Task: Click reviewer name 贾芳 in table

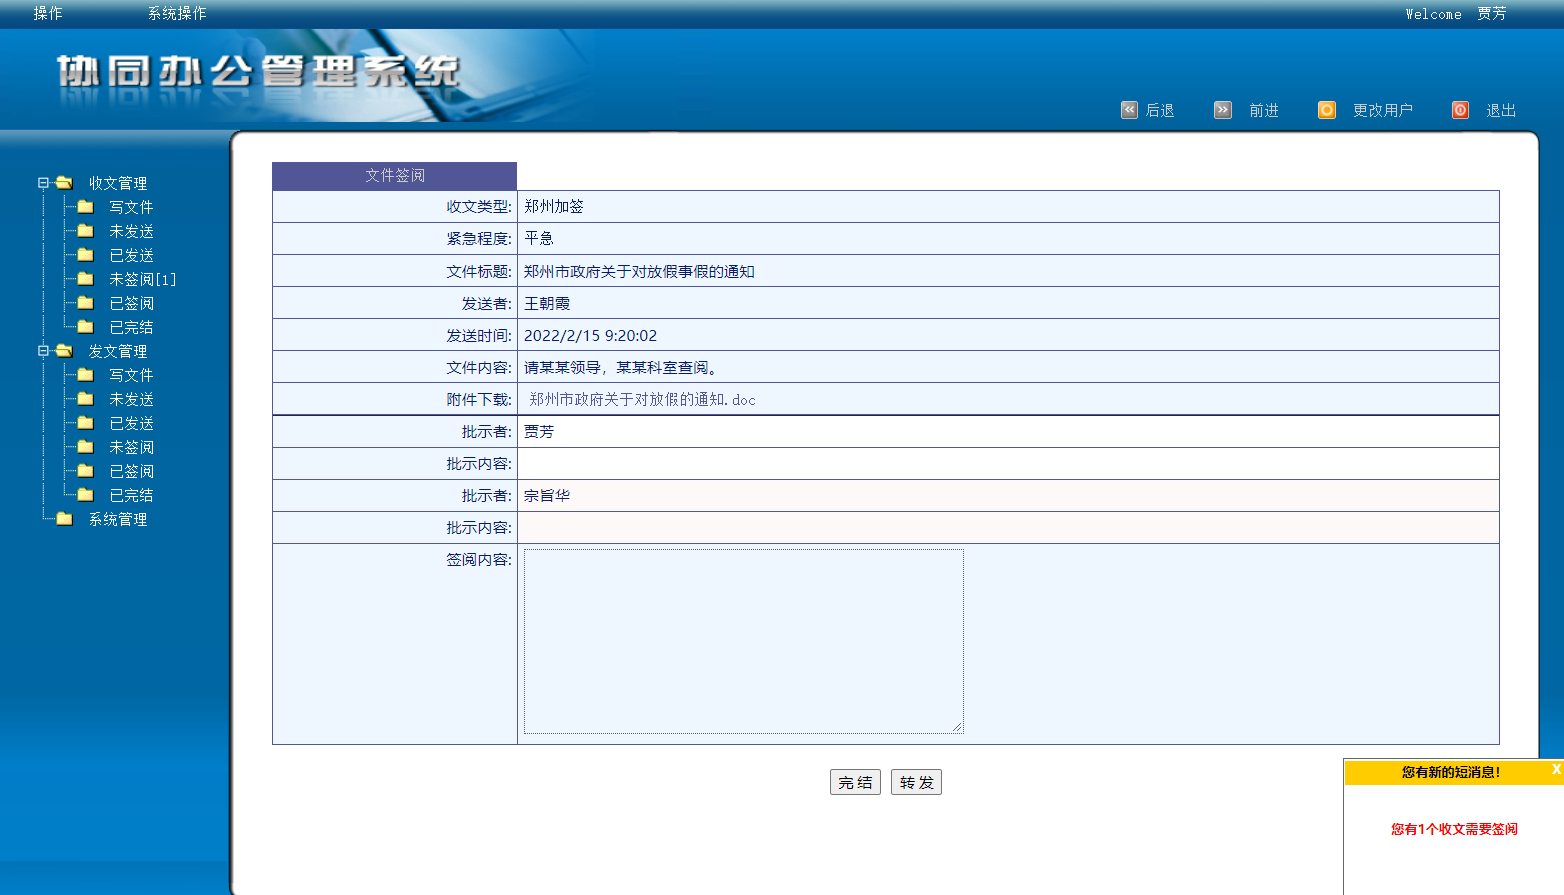Action: tap(539, 431)
